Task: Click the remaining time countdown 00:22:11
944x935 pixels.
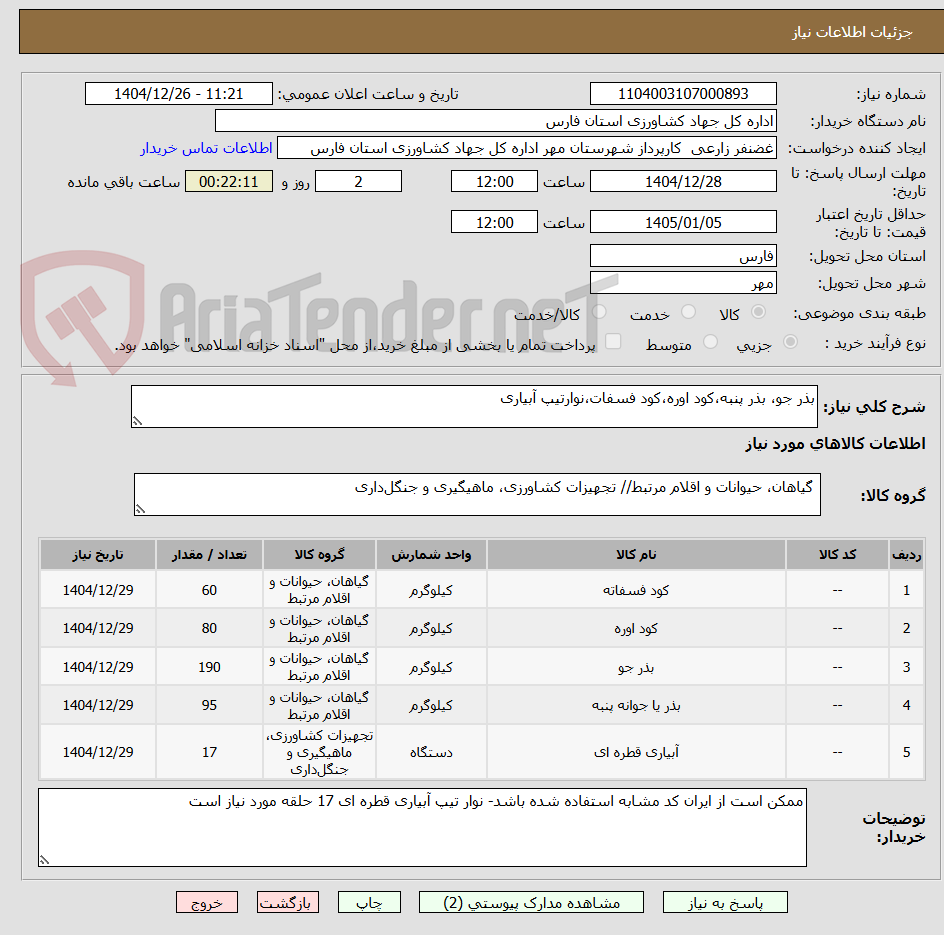Action: tap(229, 181)
